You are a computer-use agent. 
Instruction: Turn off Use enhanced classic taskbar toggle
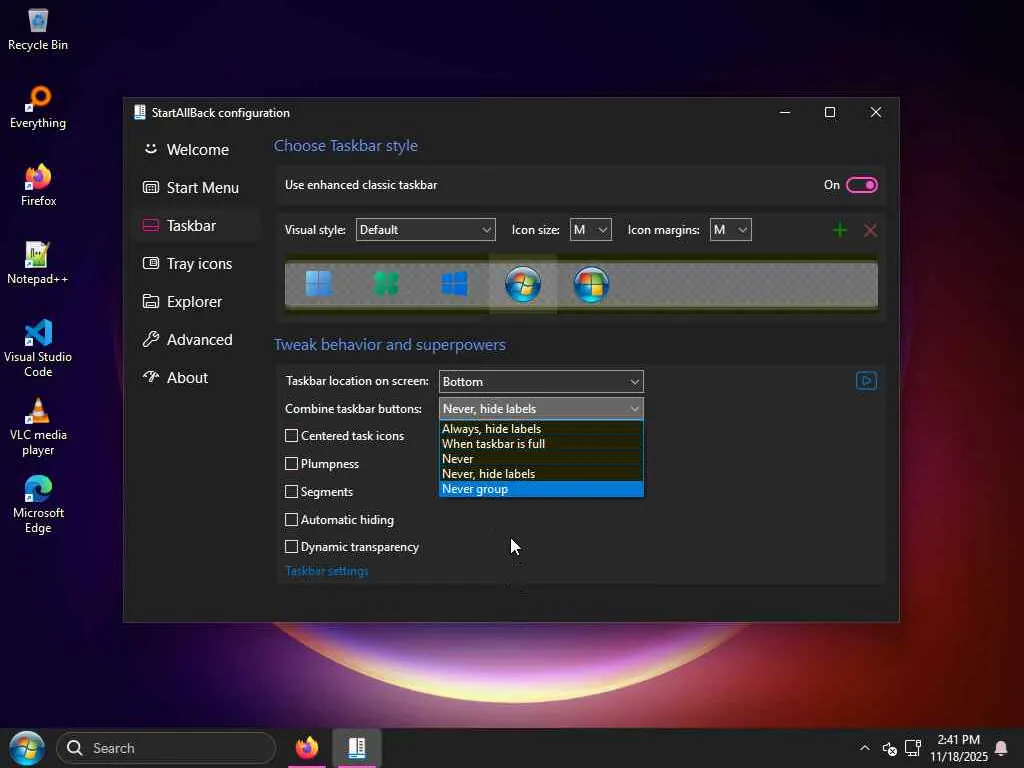(861, 185)
